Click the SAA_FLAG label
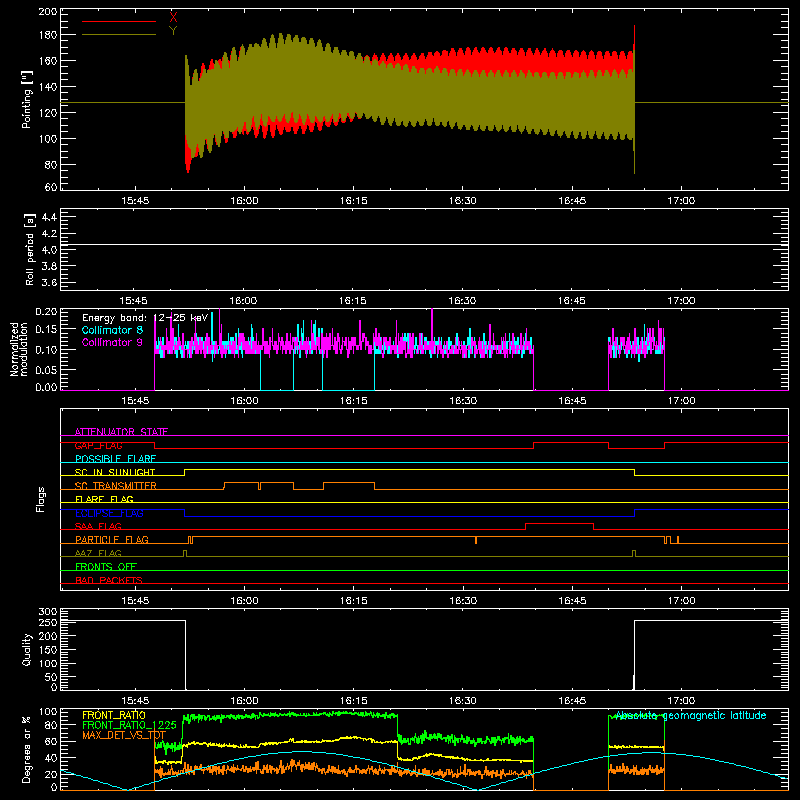 tap(98, 526)
